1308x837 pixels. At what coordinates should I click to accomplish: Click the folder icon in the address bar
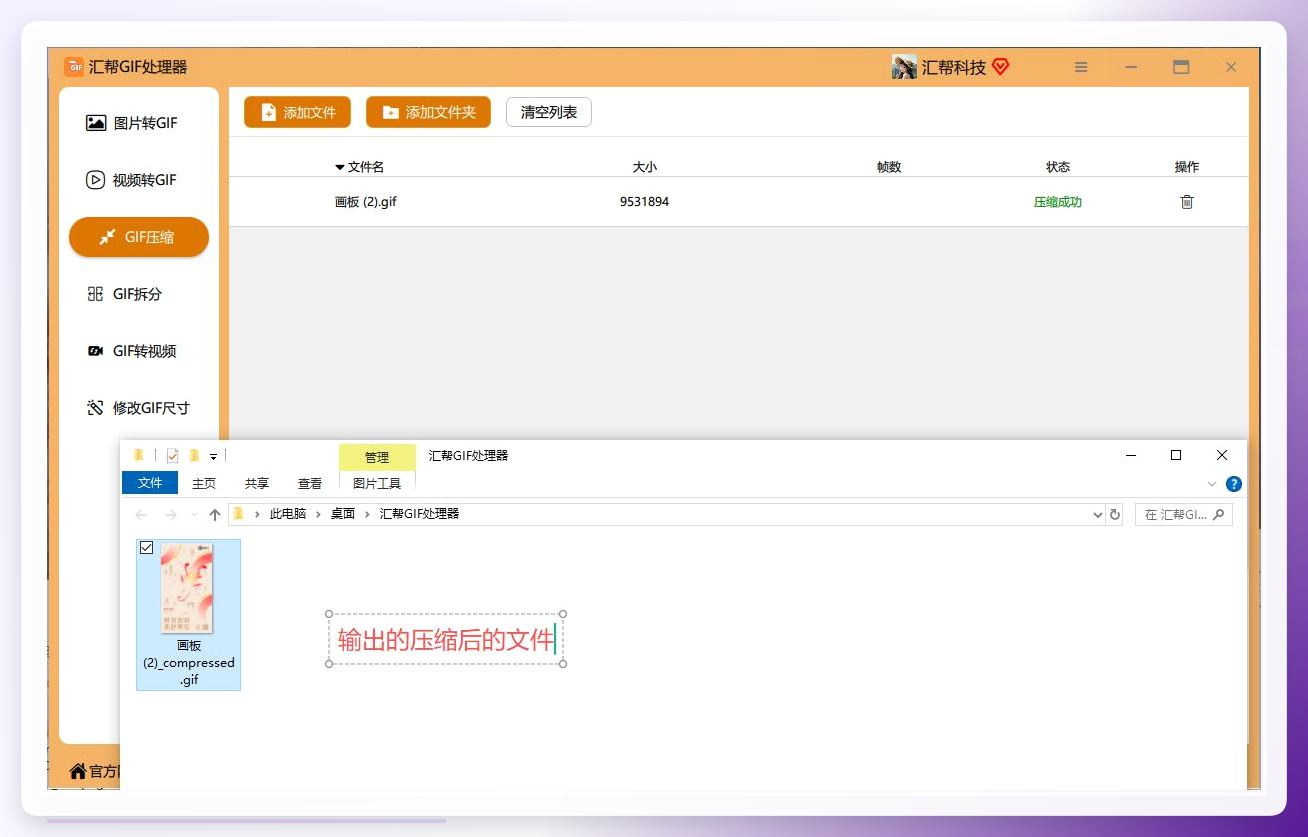pos(238,514)
